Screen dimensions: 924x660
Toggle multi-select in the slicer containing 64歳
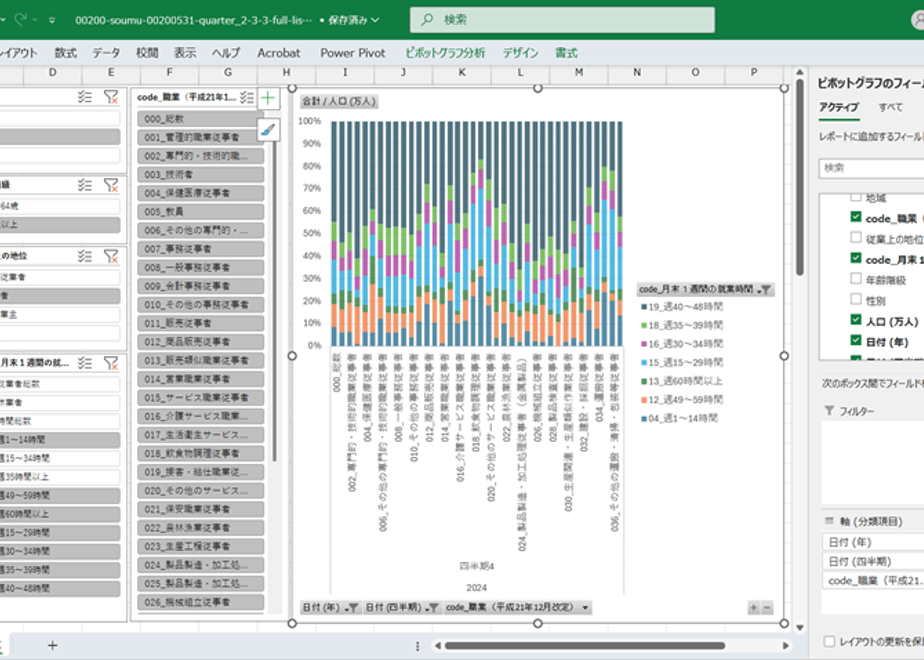[x=85, y=185]
